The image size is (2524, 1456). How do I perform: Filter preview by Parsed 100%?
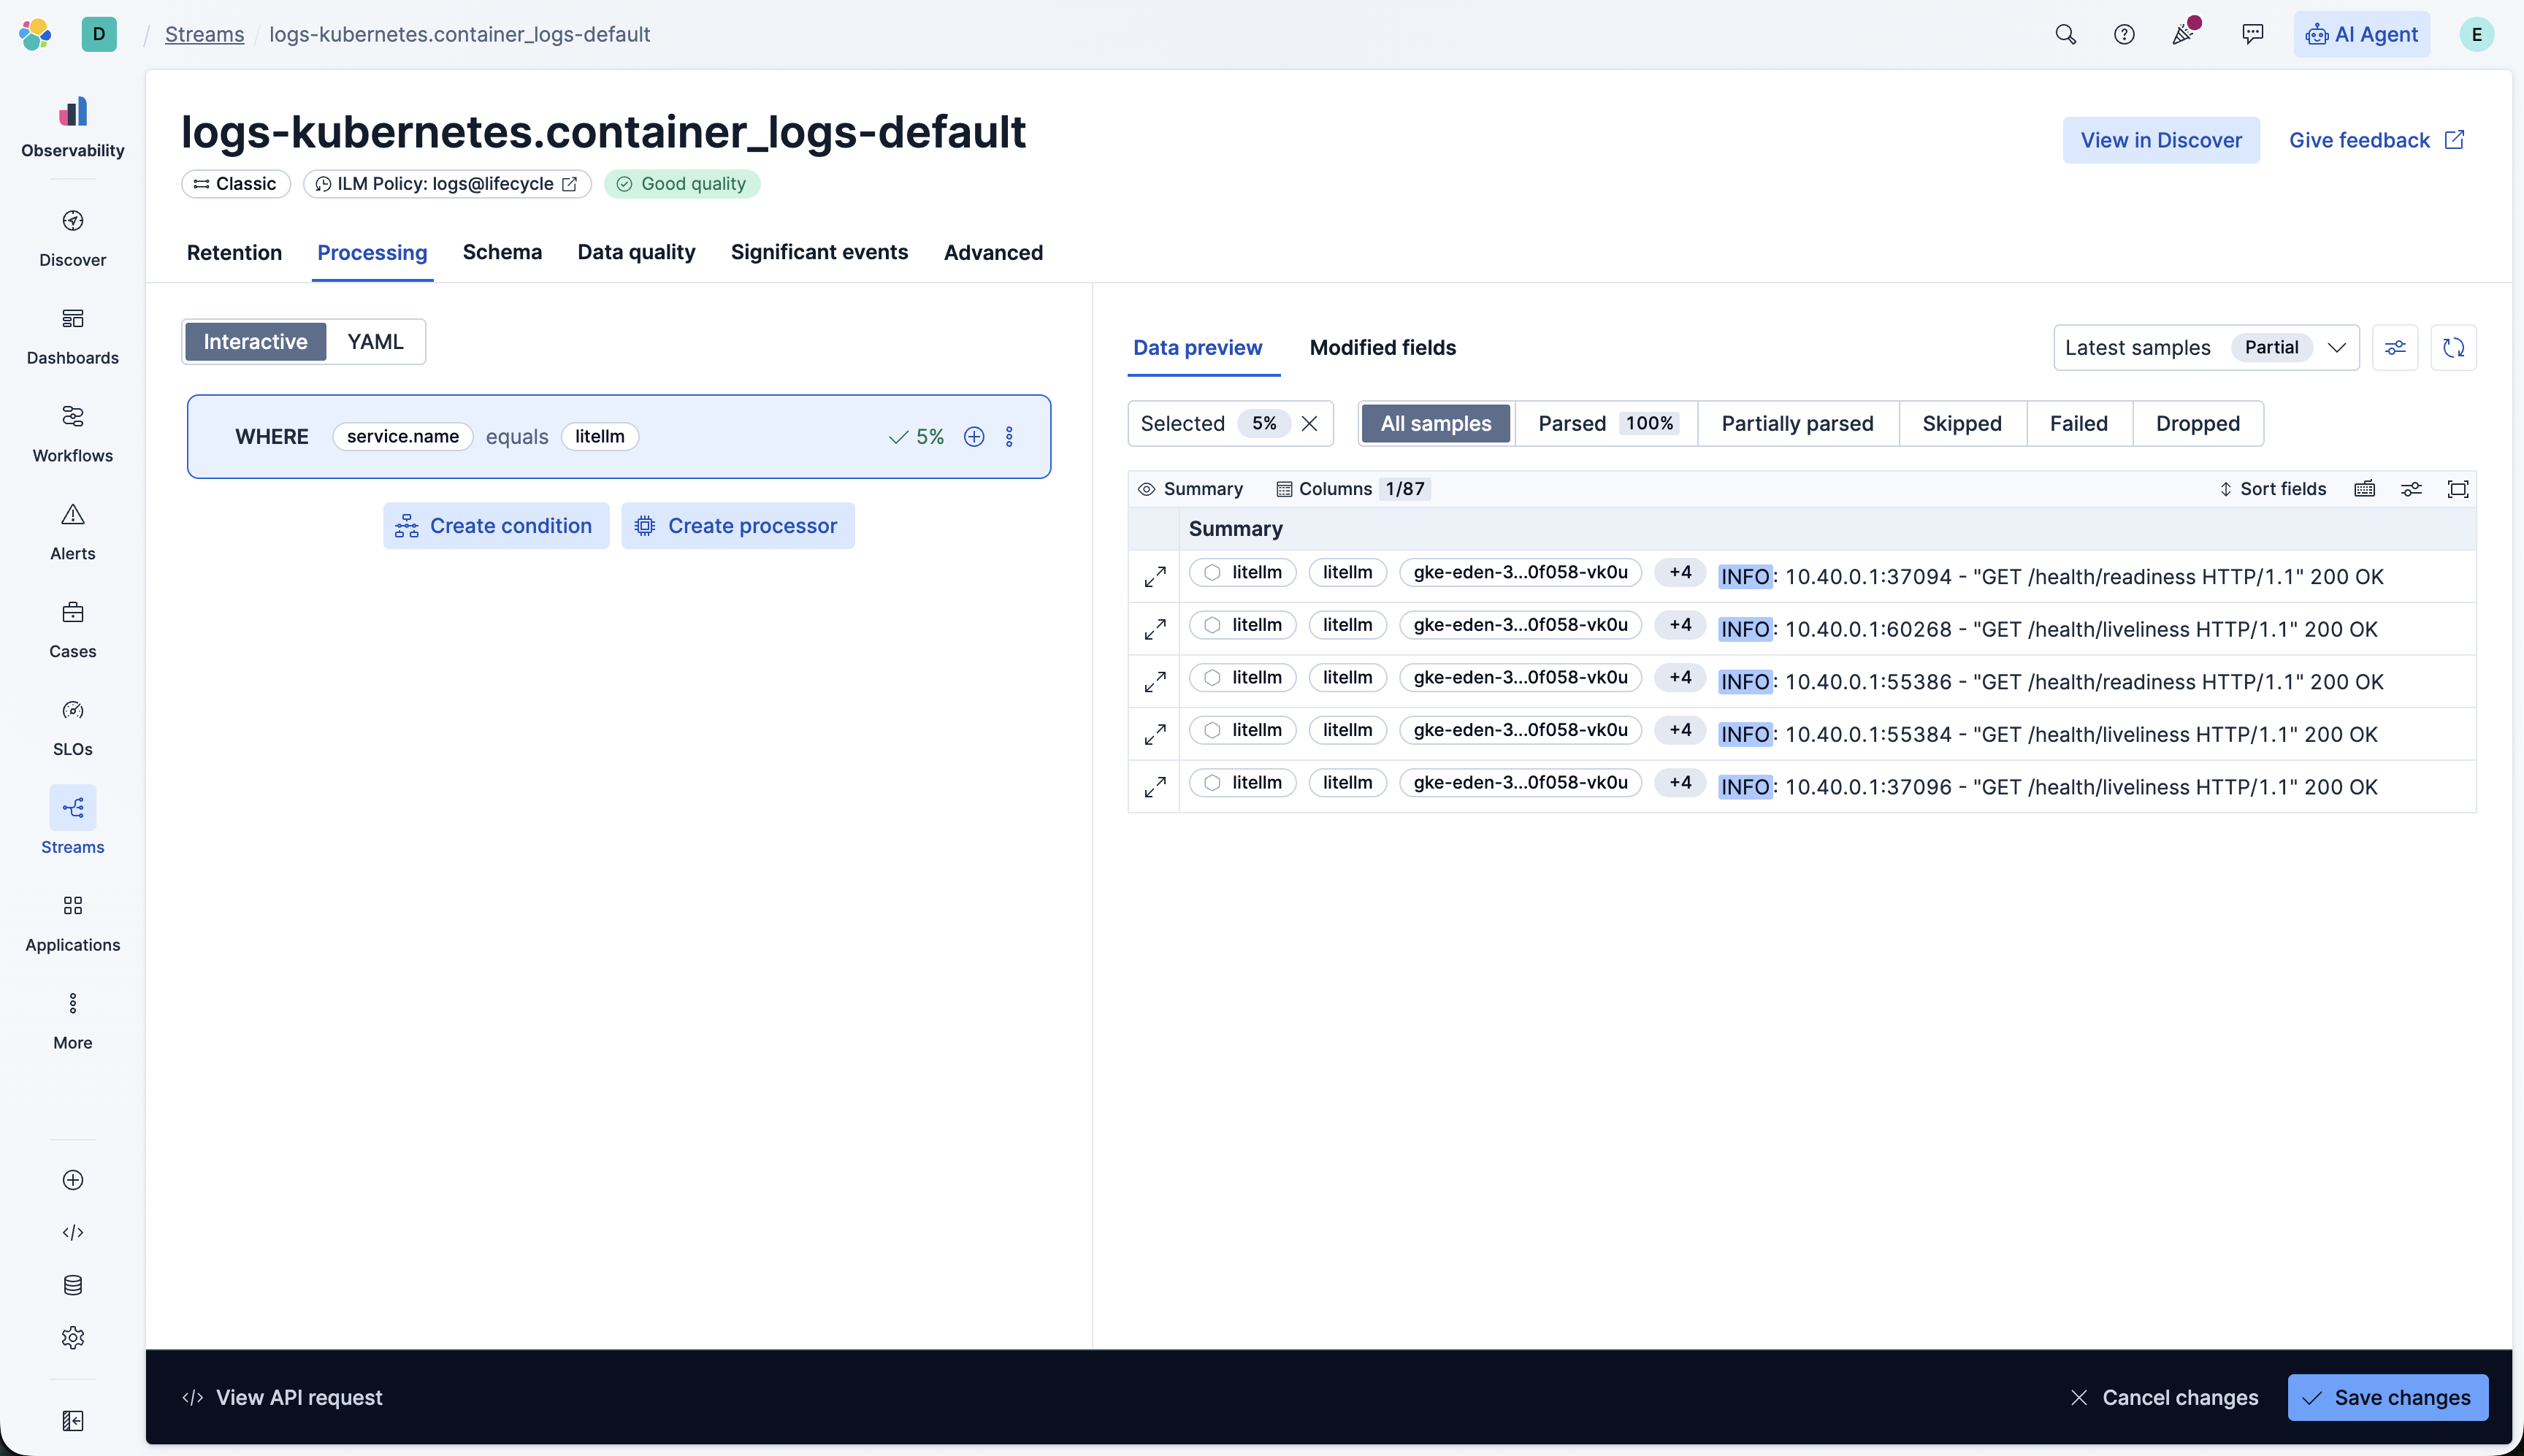click(1605, 424)
